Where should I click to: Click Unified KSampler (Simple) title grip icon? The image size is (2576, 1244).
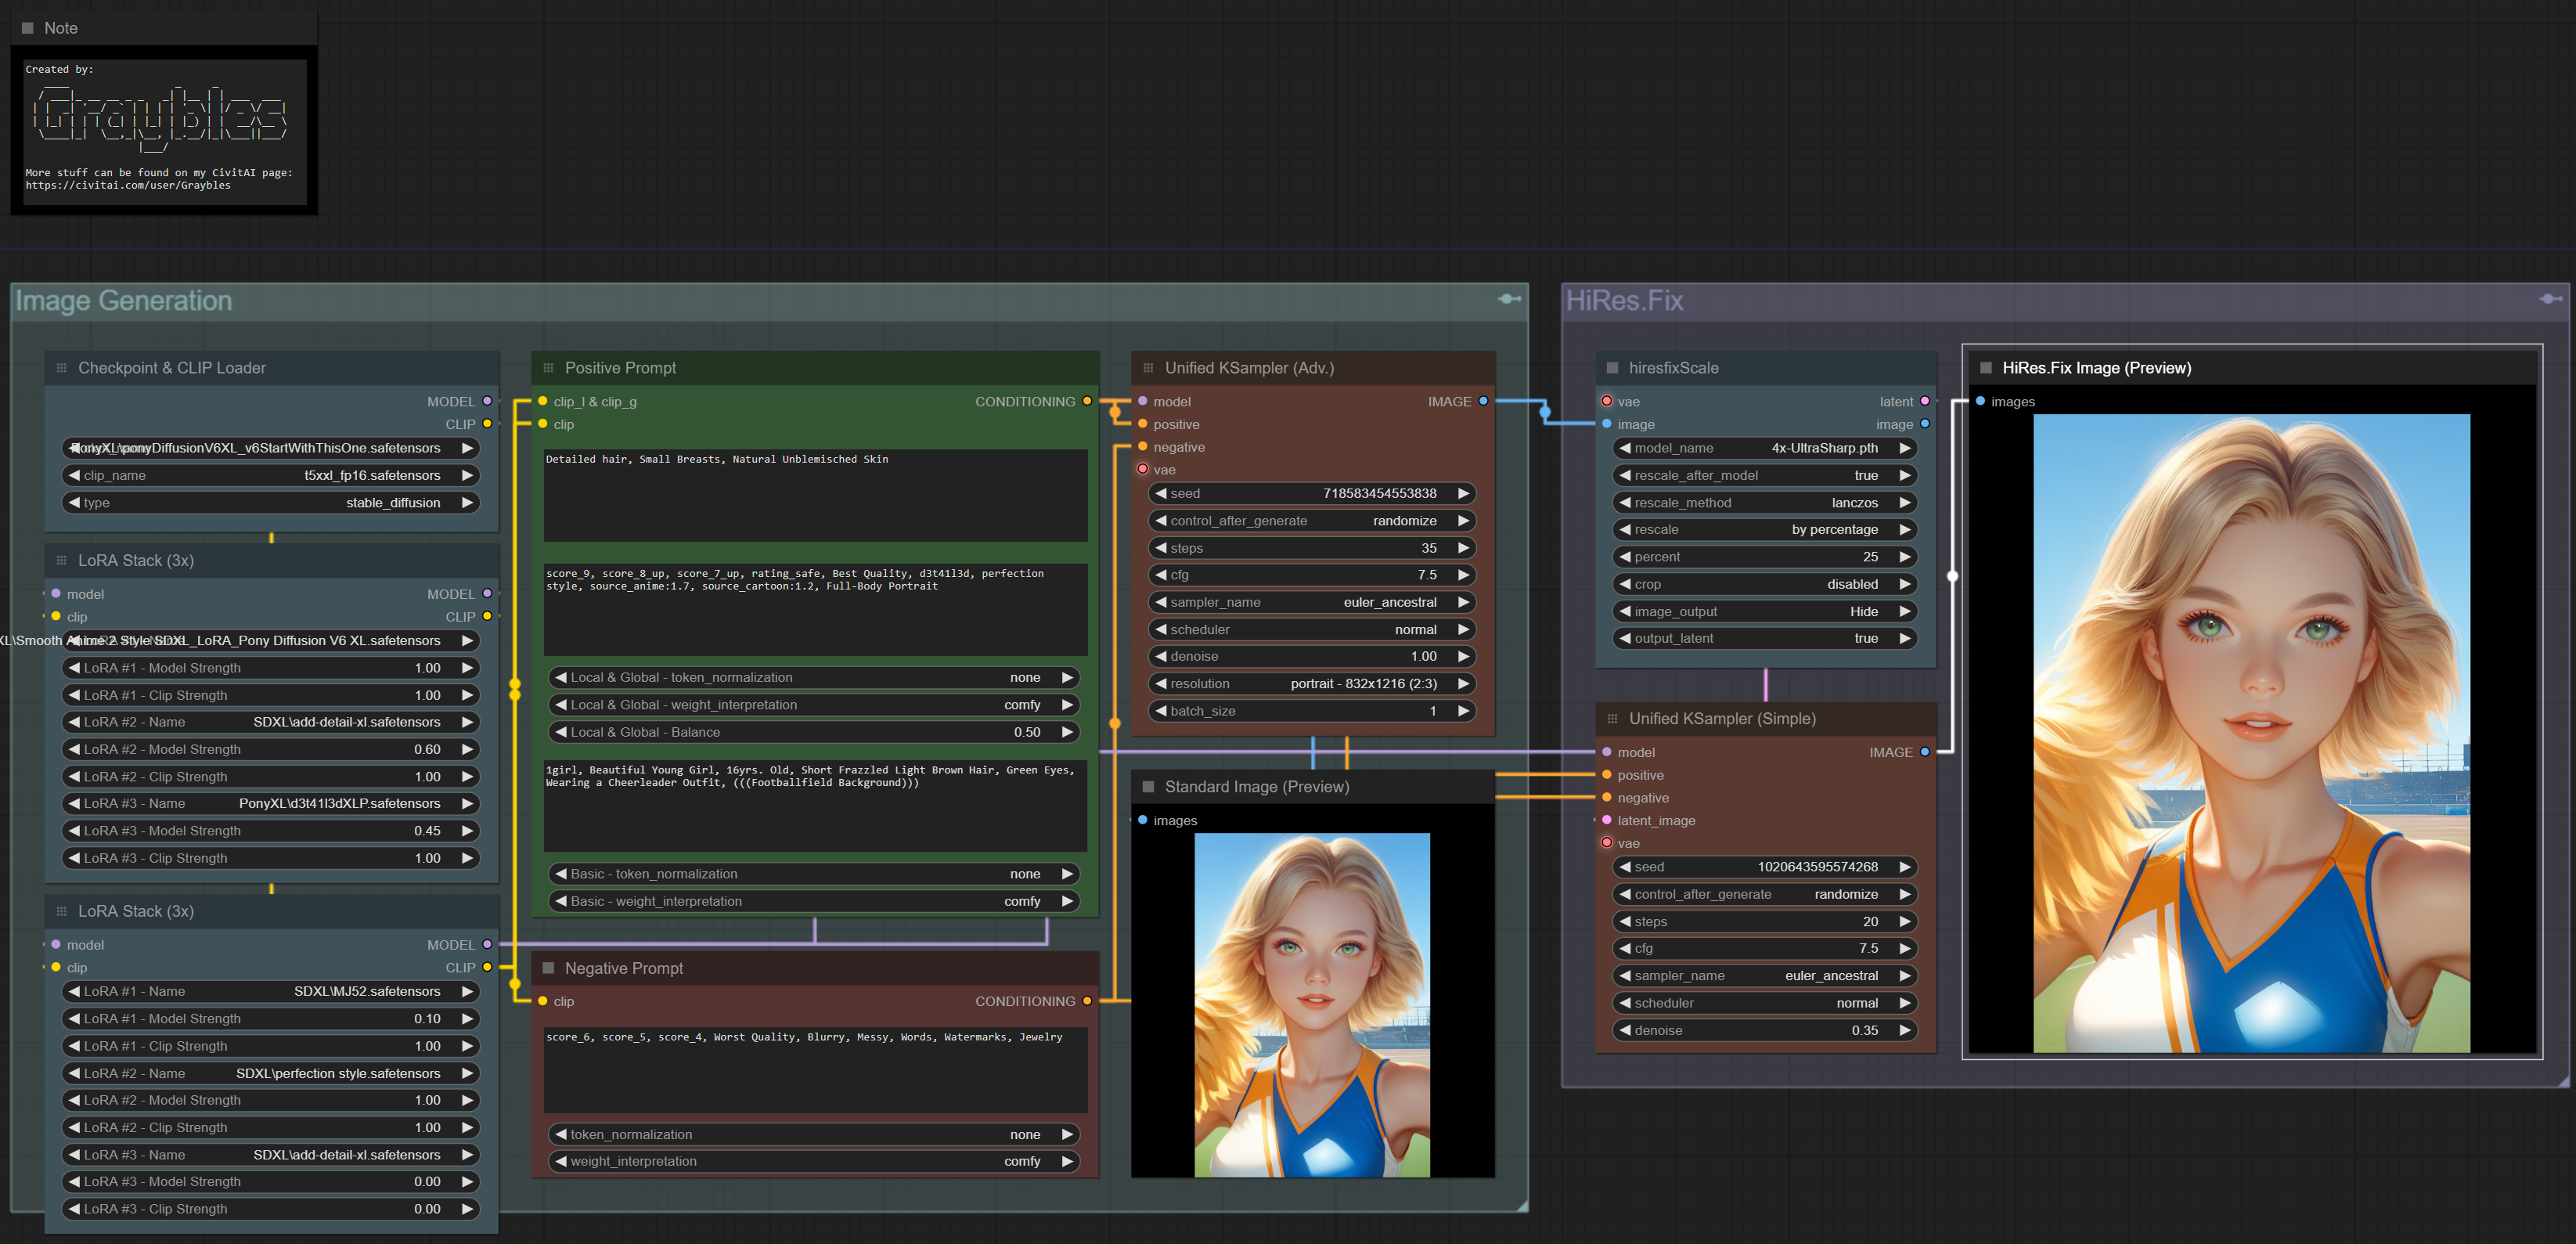[x=1612, y=719]
